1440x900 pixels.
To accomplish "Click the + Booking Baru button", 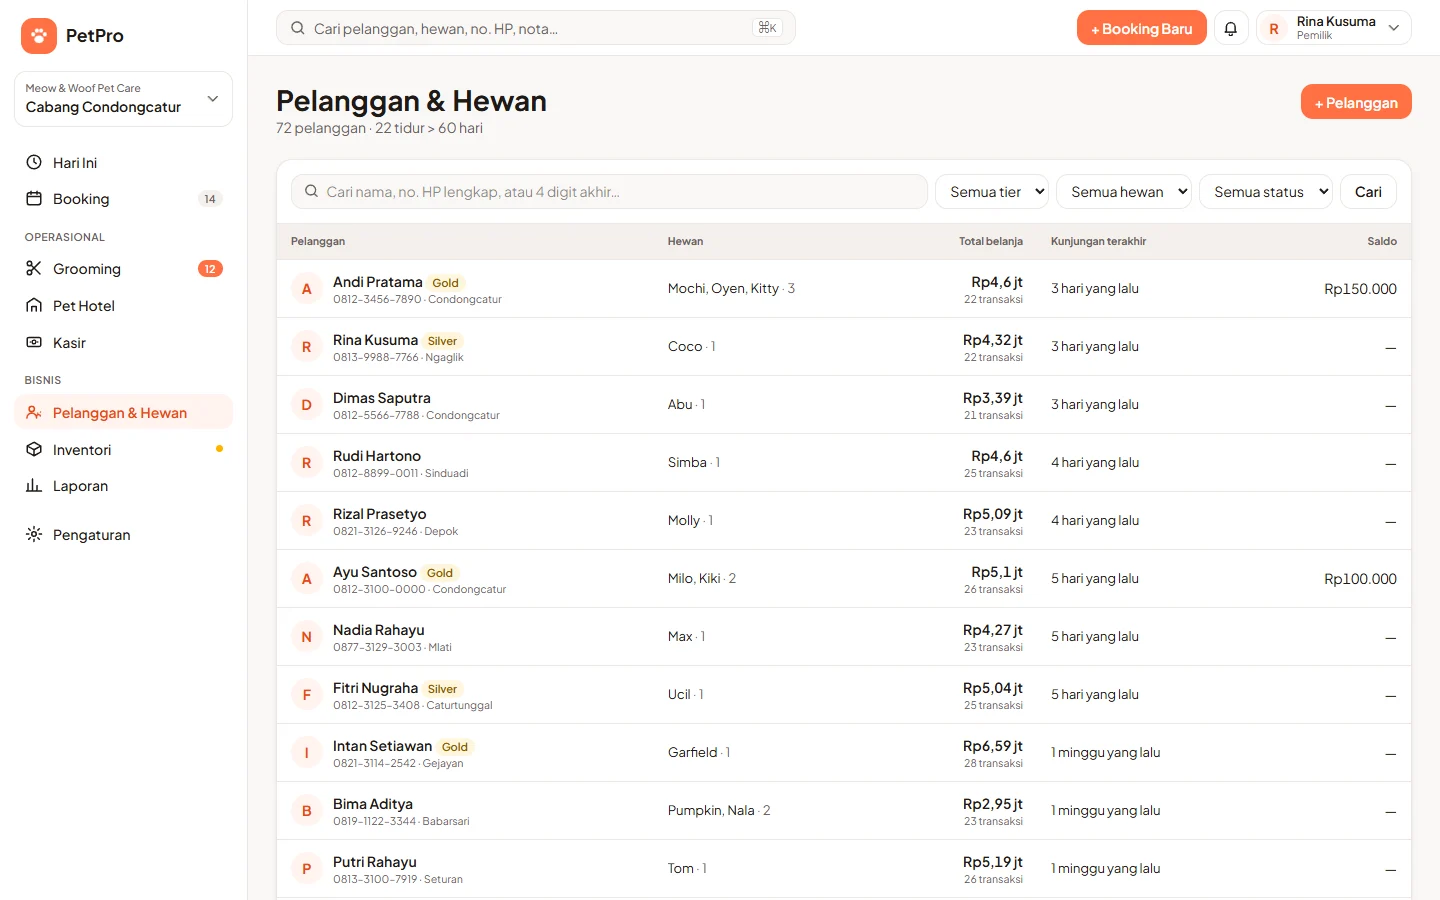I will click(x=1142, y=28).
